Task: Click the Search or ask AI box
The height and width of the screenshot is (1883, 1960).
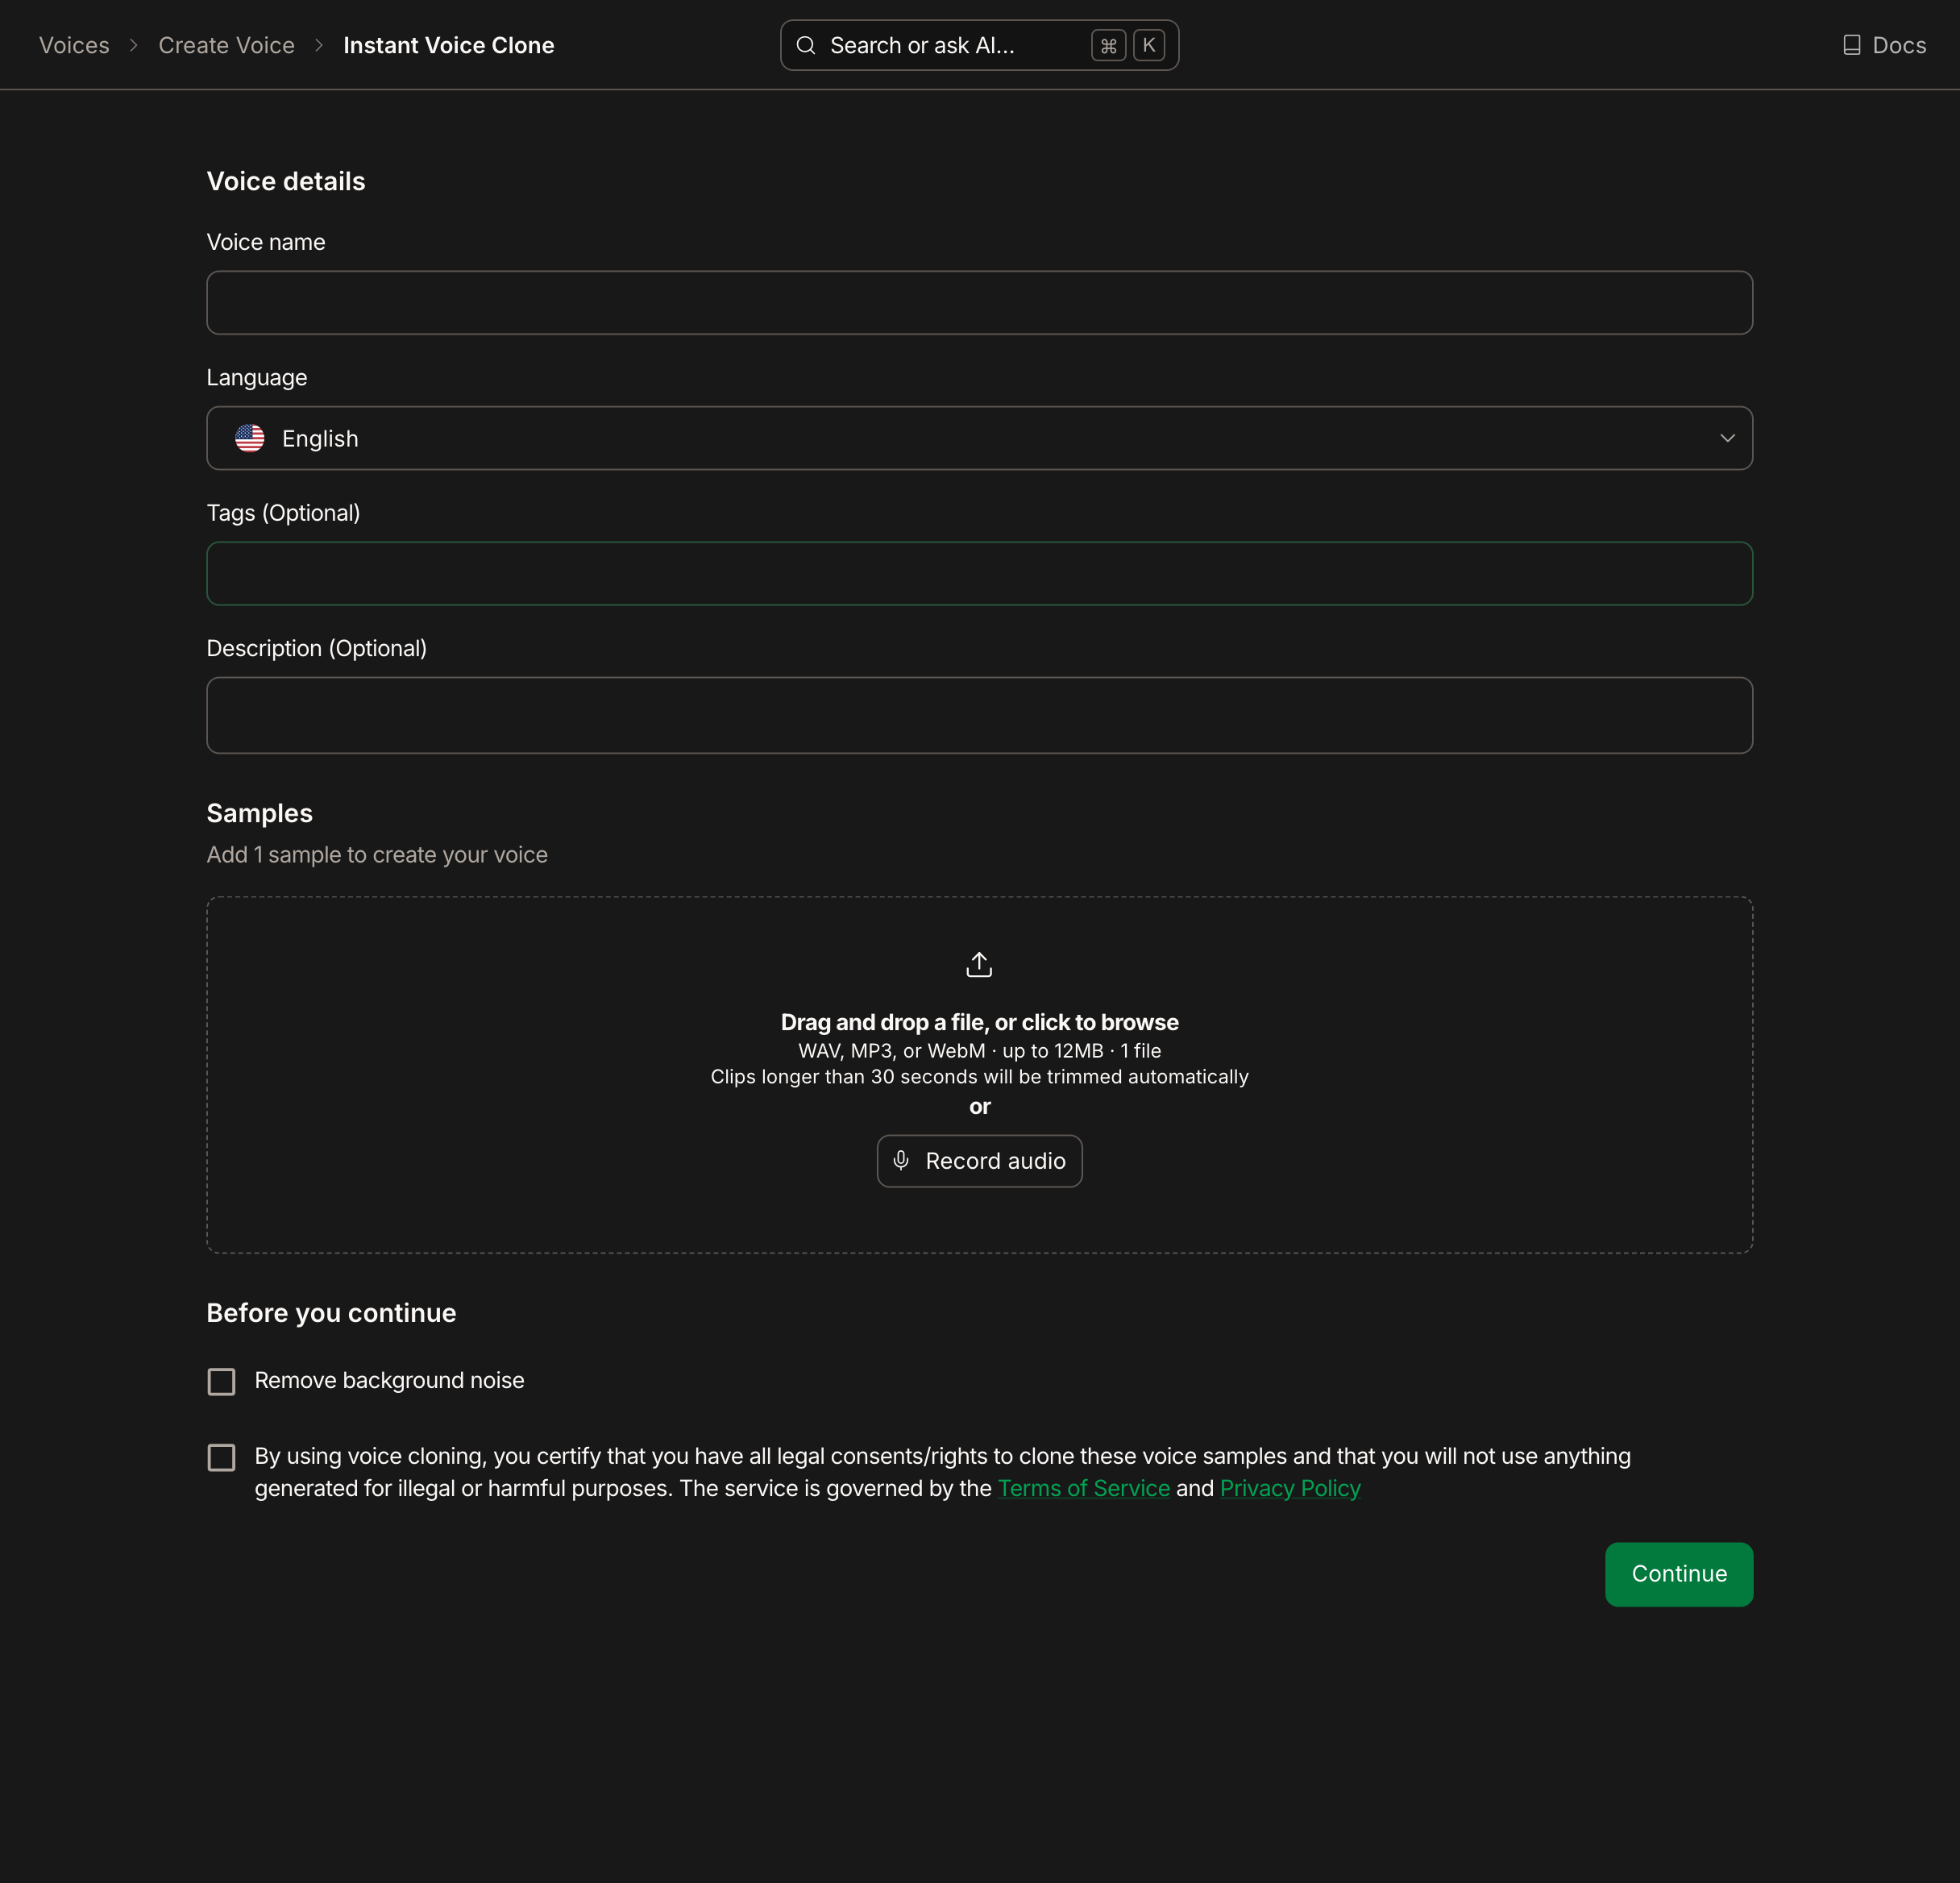Action: pos(979,45)
